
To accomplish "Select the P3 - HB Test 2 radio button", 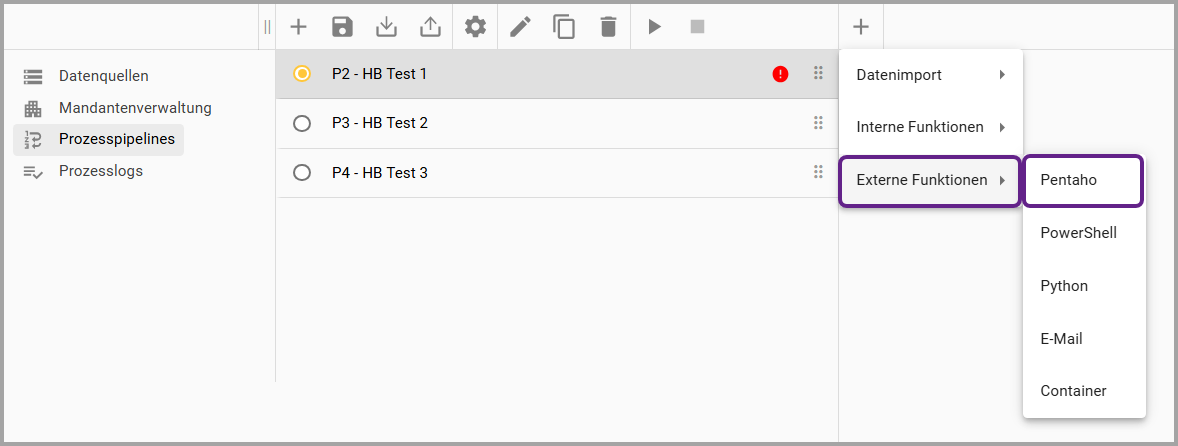I will [302, 123].
